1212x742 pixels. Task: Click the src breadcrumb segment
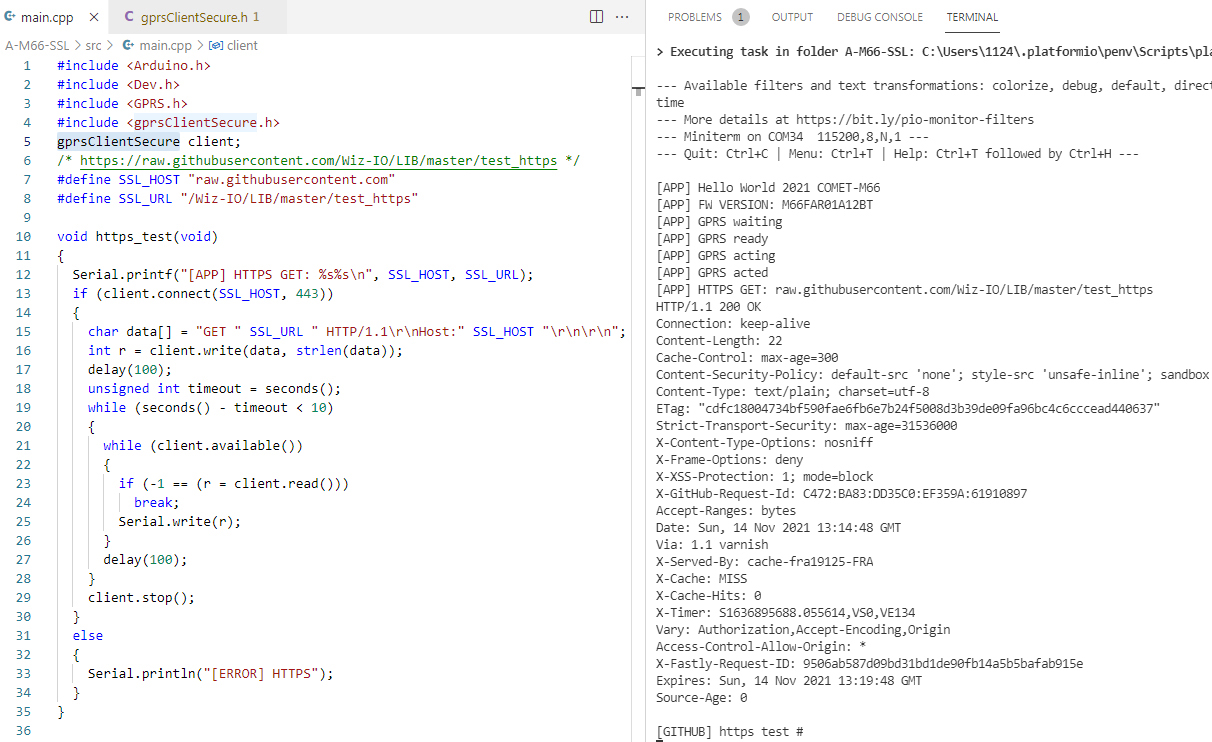coord(93,45)
